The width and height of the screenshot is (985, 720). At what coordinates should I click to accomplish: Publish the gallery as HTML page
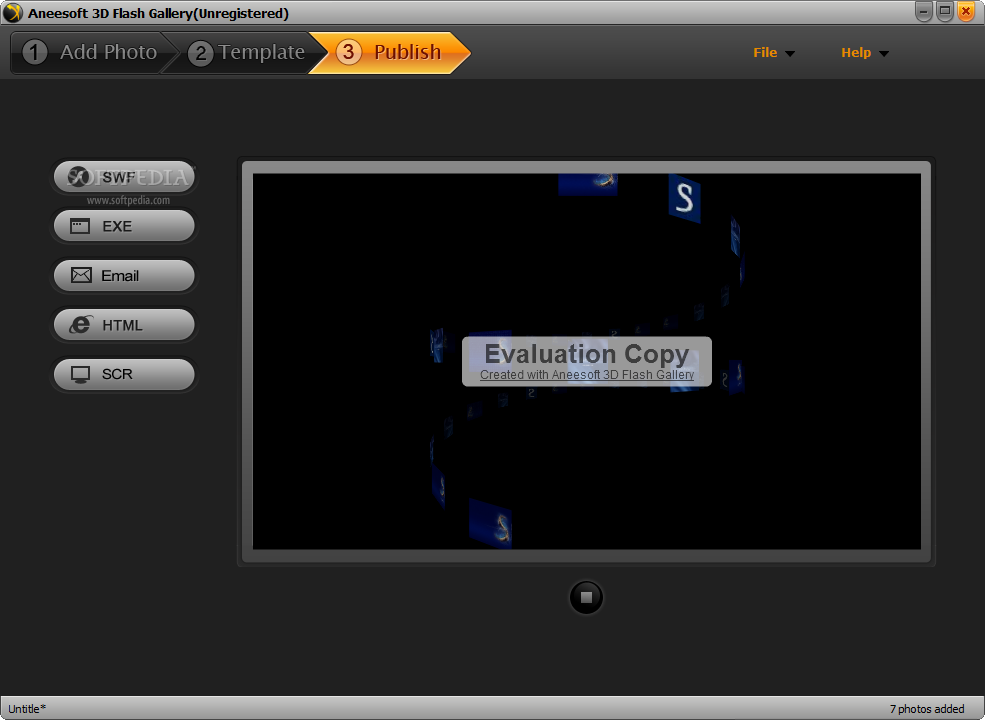coord(124,325)
